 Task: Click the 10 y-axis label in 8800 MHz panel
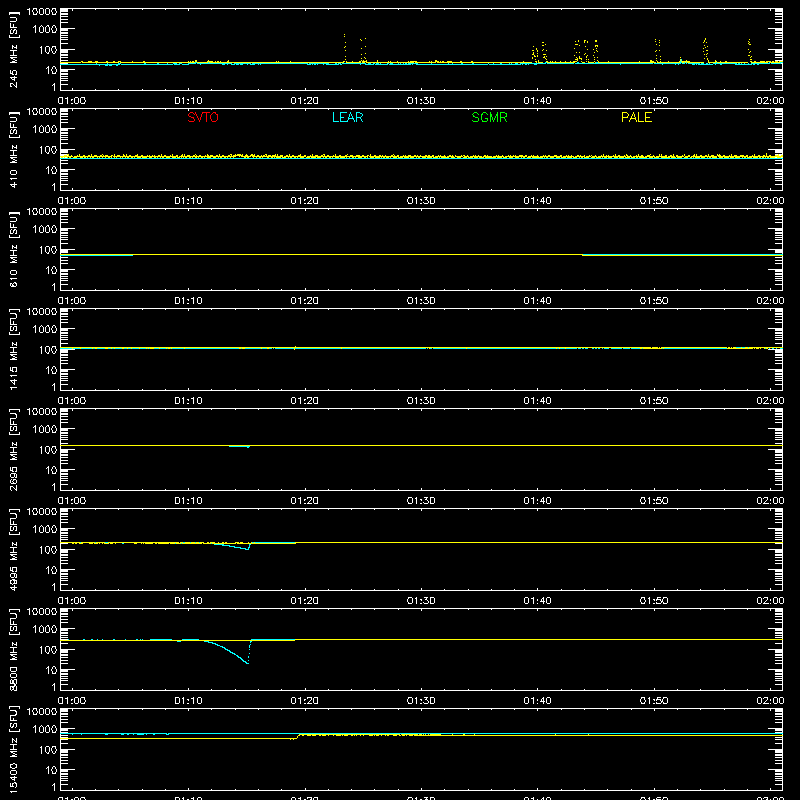(51, 670)
